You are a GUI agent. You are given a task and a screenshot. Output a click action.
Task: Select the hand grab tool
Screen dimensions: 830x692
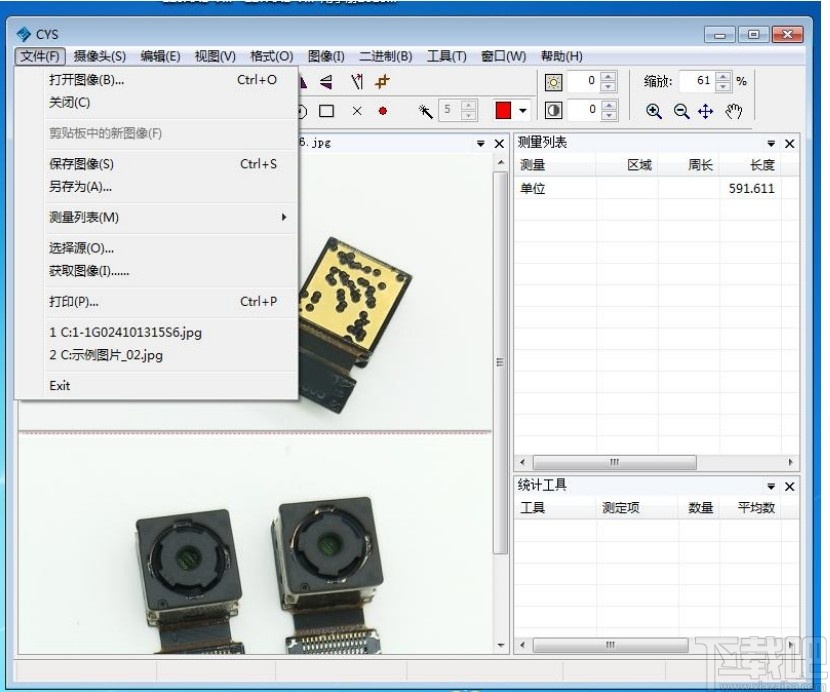[734, 110]
